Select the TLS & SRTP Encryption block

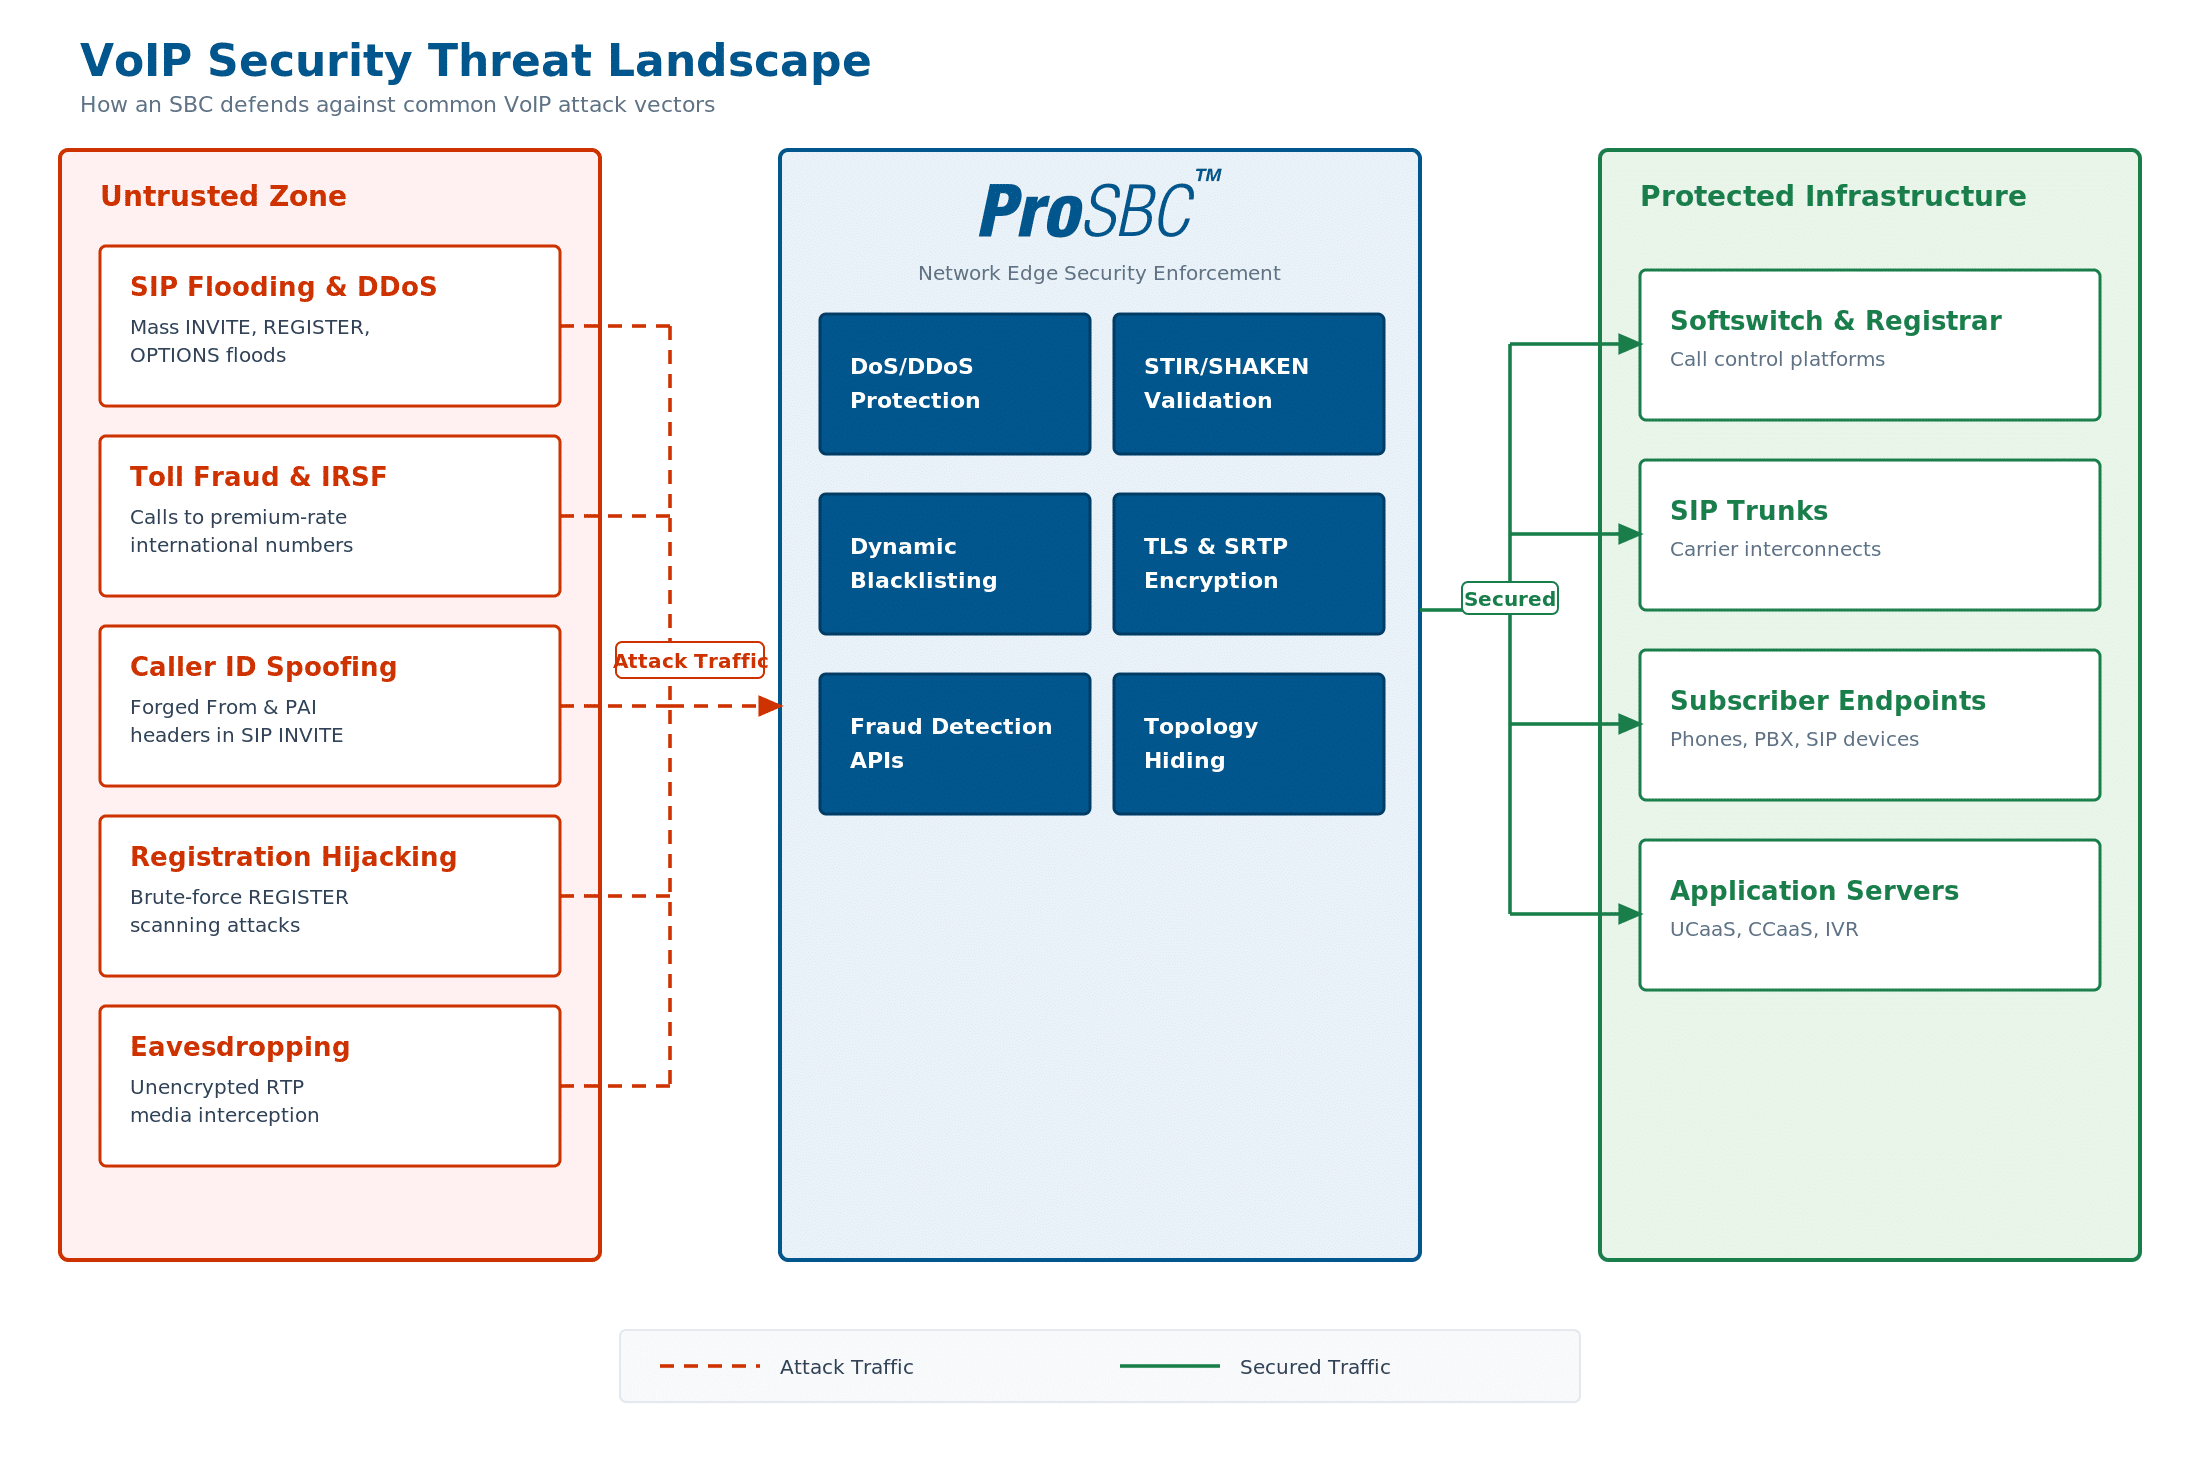1249,564
